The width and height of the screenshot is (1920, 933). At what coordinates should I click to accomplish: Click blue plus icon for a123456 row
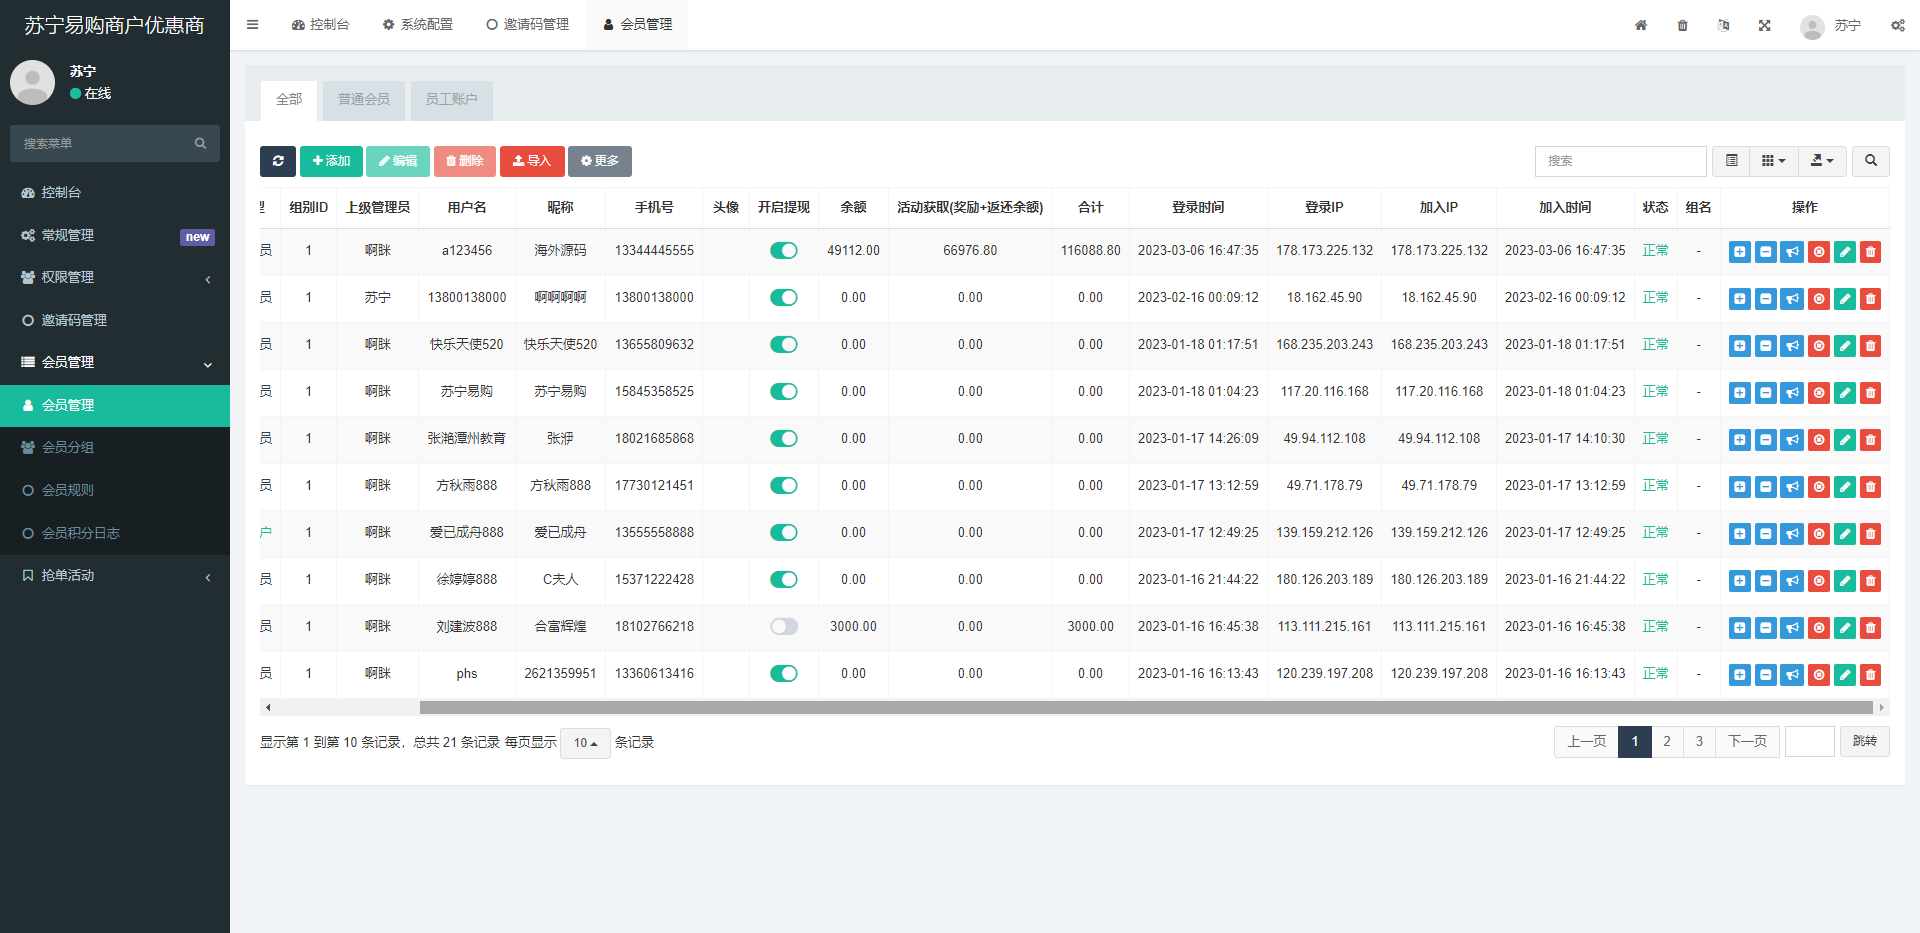pyautogui.click(x=1739, y=252)
